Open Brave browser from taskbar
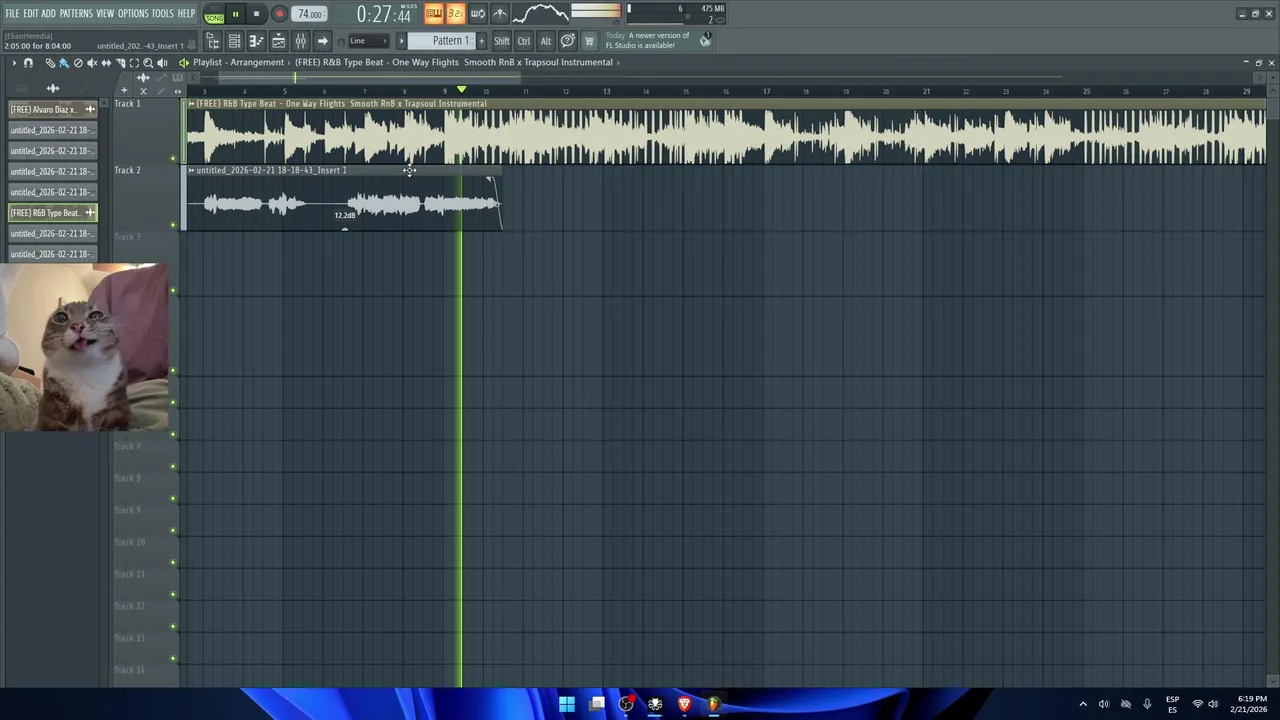 684,704
